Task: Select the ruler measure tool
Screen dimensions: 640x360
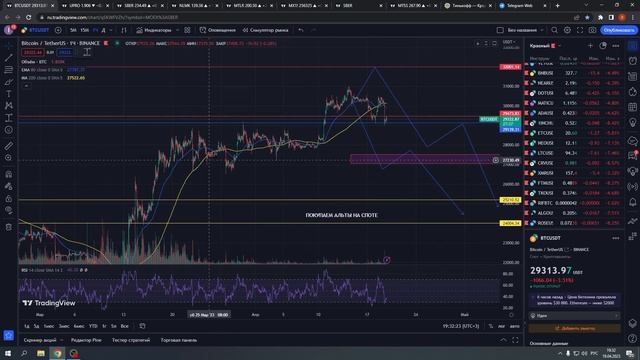Action: click(9, 146)
